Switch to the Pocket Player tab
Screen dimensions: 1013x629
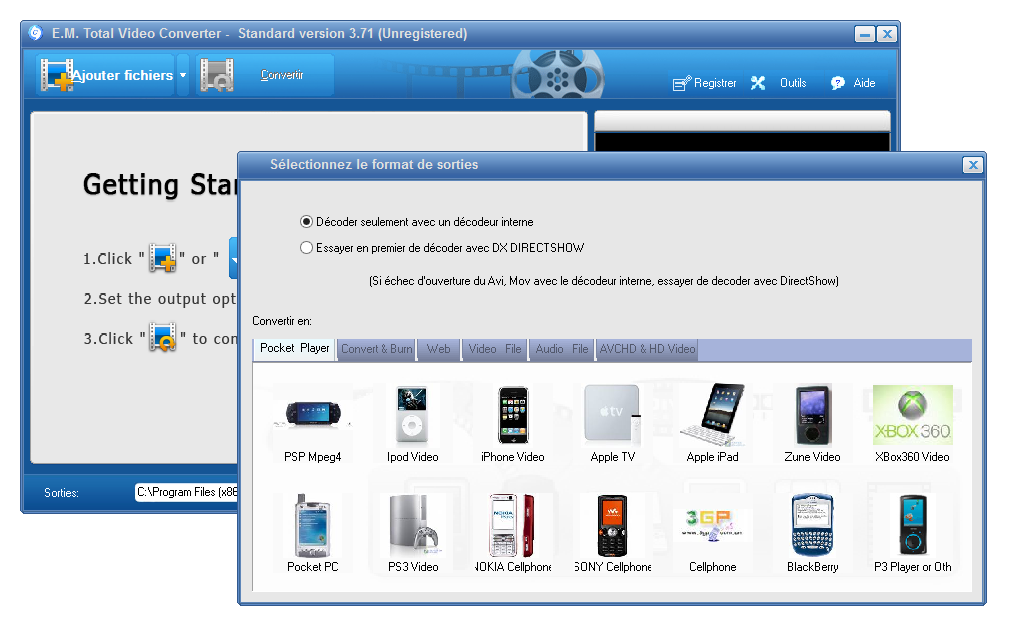pos(295,348)
